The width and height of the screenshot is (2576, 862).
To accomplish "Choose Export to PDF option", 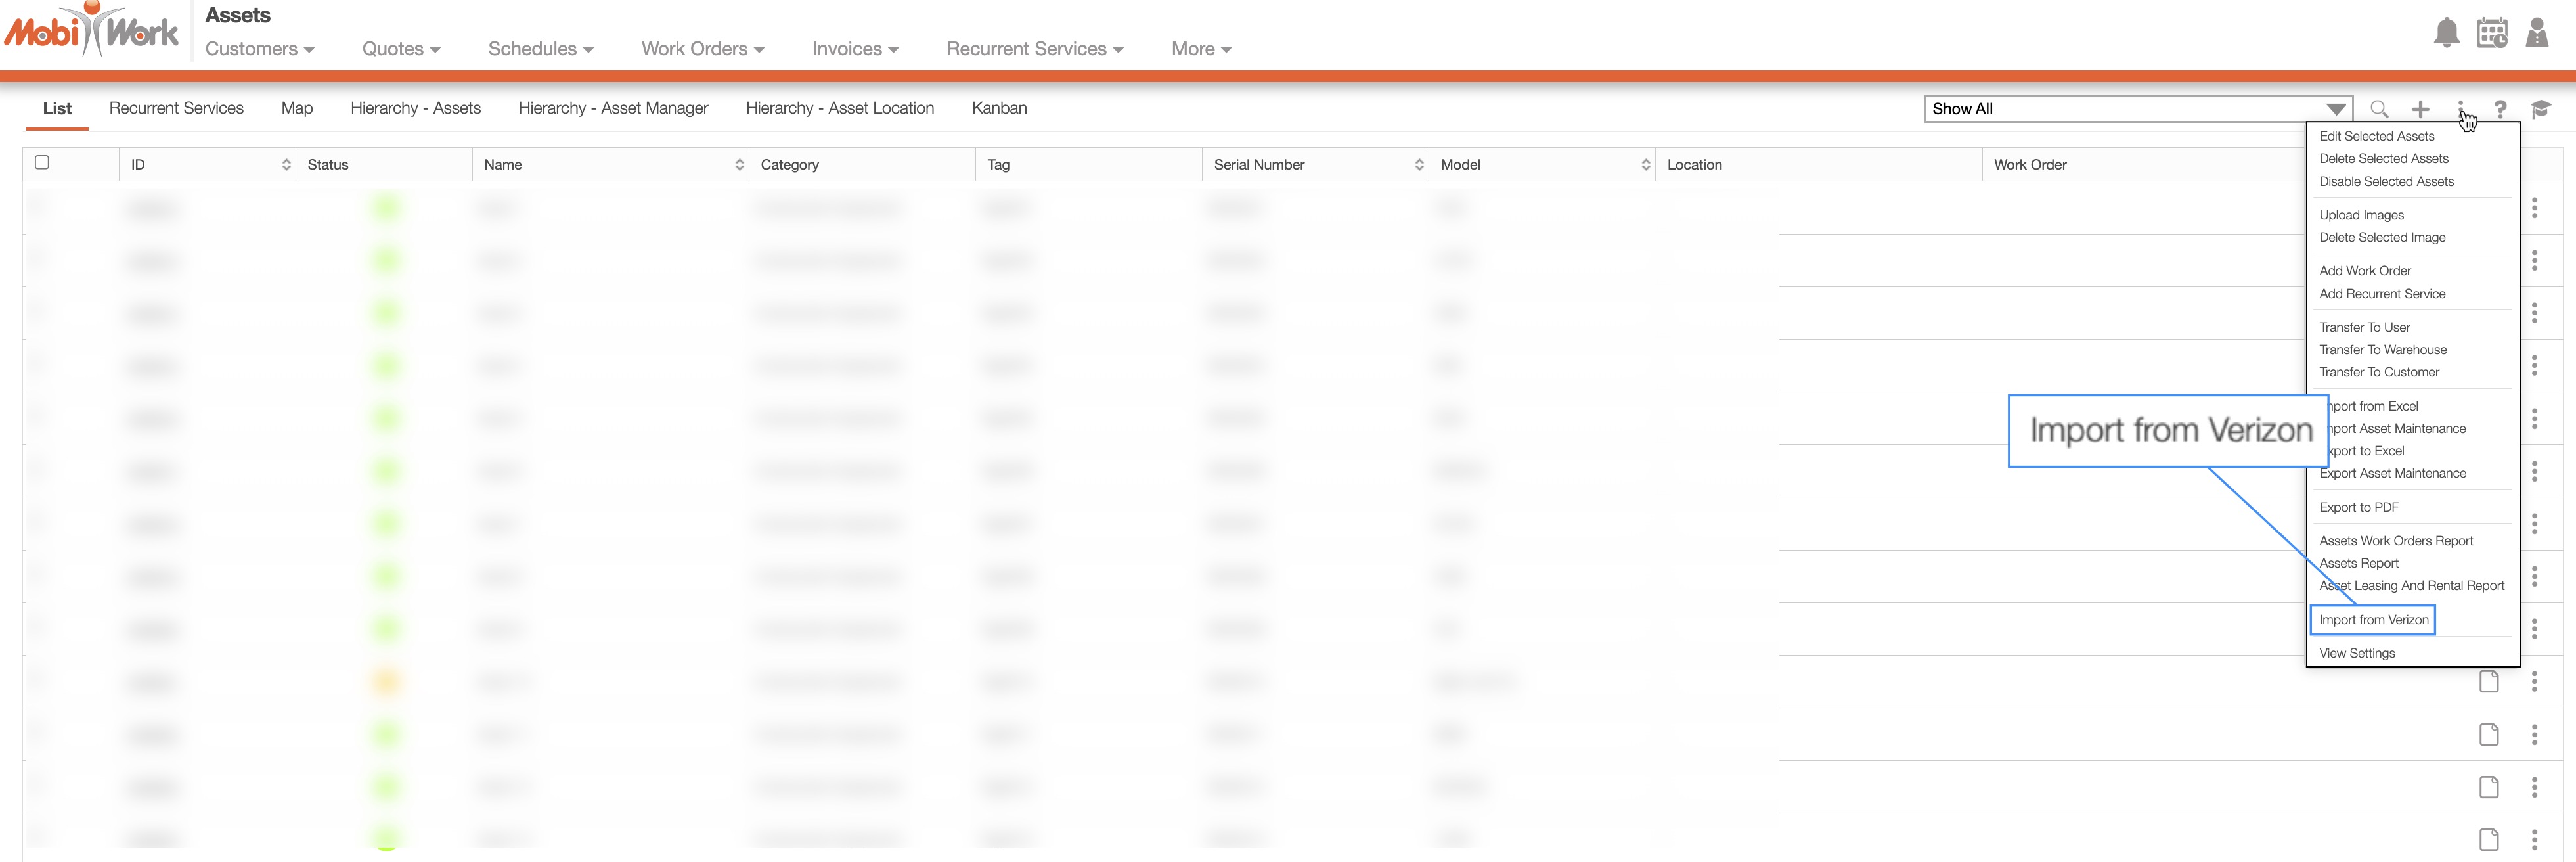I will 2358,508.
